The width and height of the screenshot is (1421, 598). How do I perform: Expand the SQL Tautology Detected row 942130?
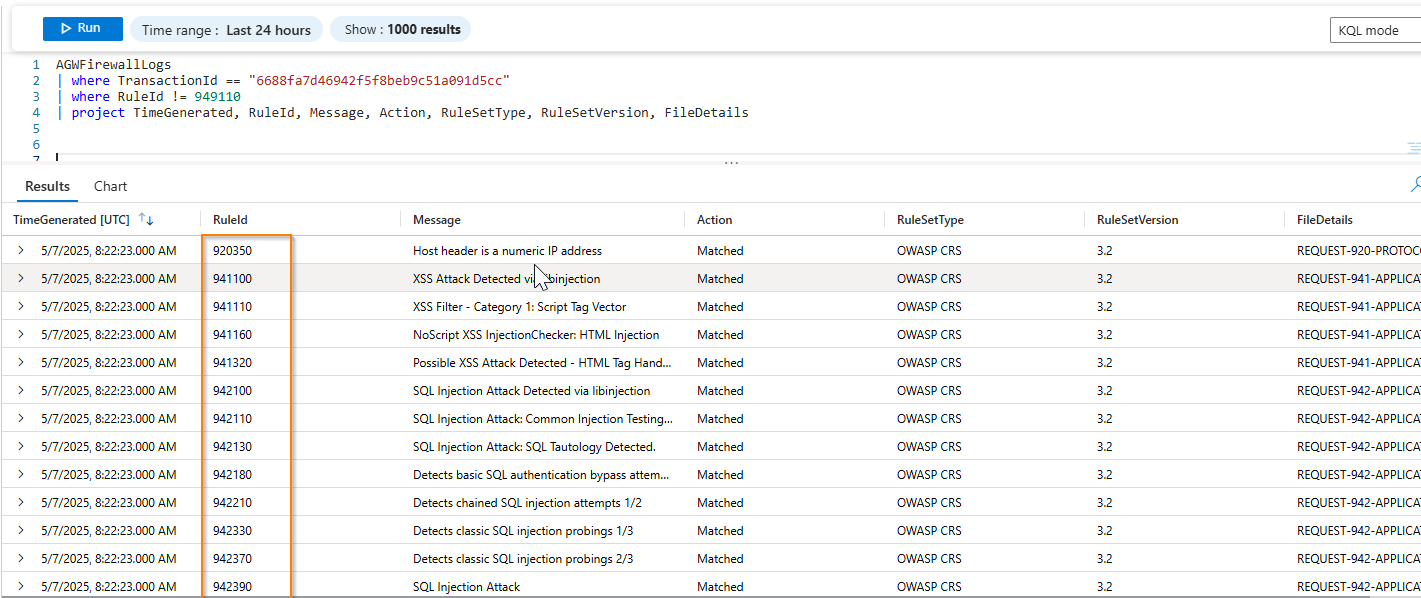tap(21, 447)
